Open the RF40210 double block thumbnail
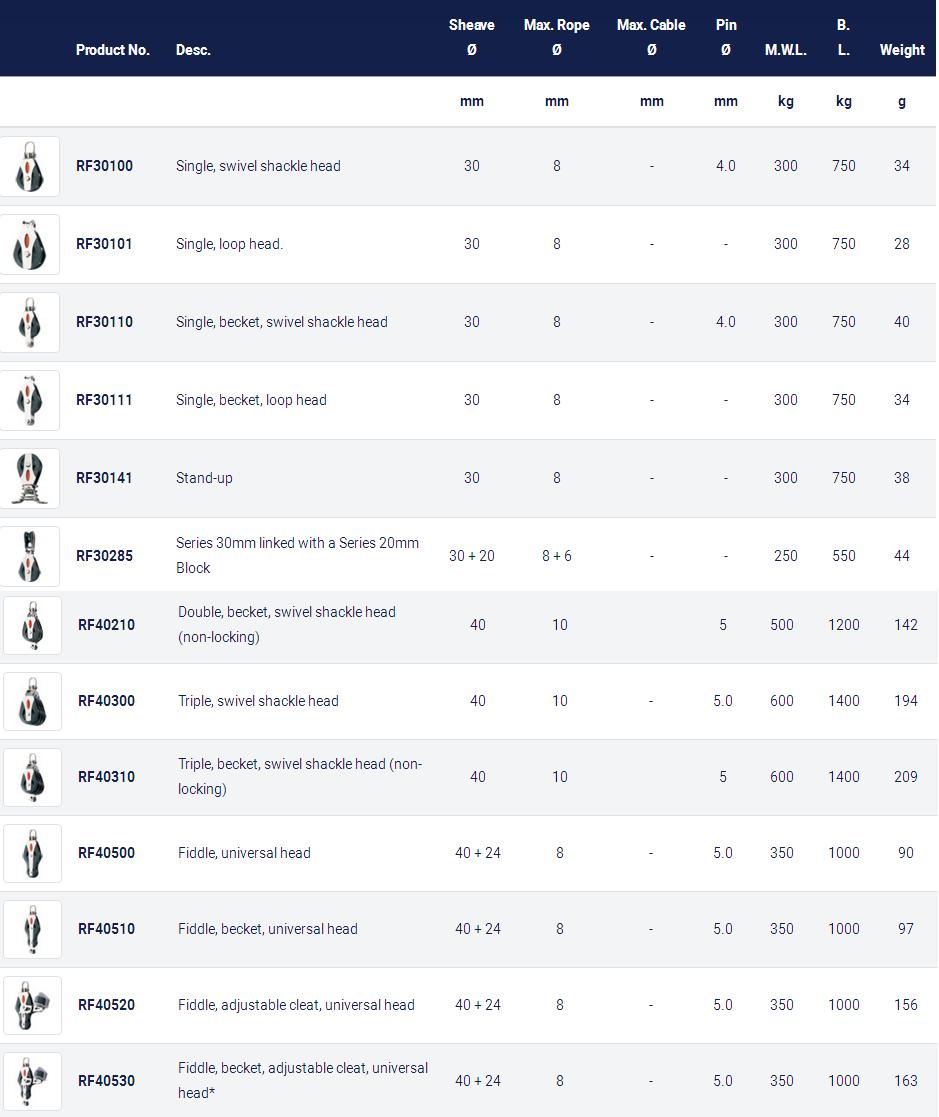The width and height of the screenshot is (939, 1117). click(x=32, y=625)
